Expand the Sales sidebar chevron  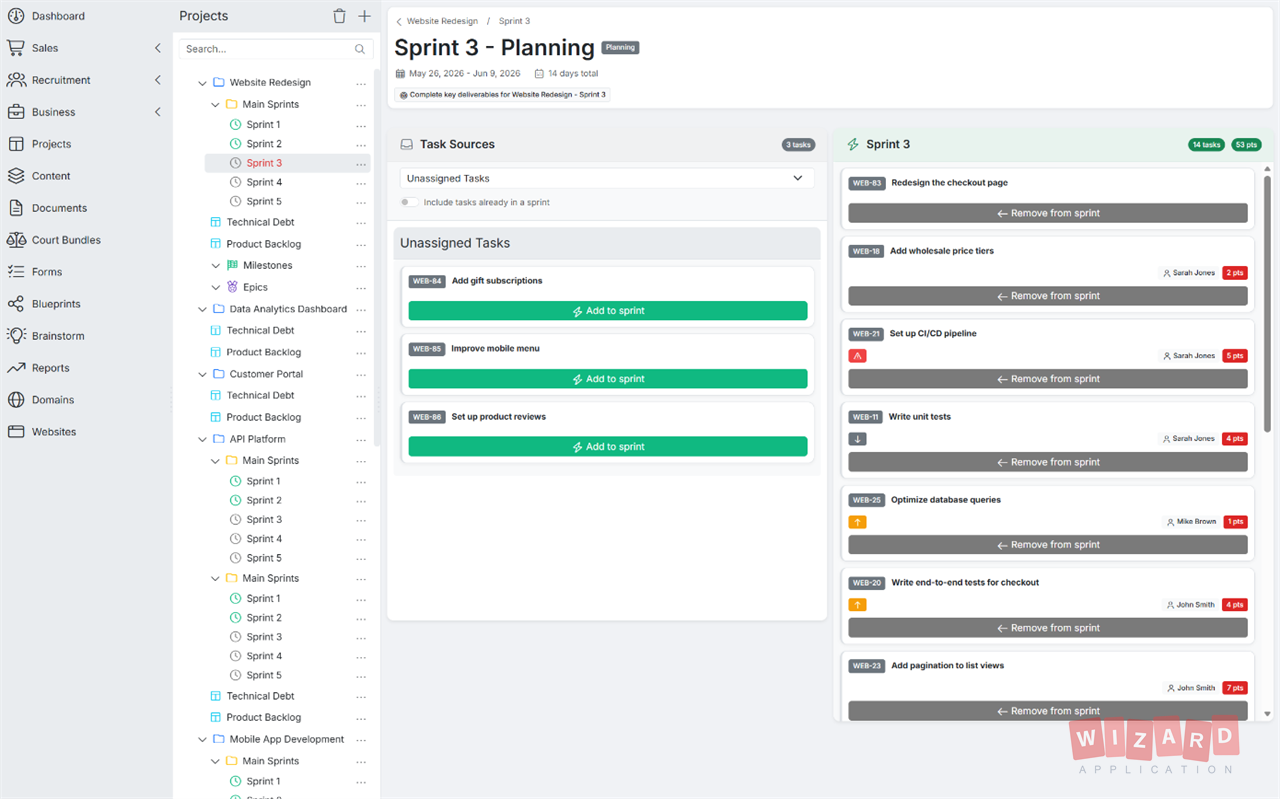(158, 48)
